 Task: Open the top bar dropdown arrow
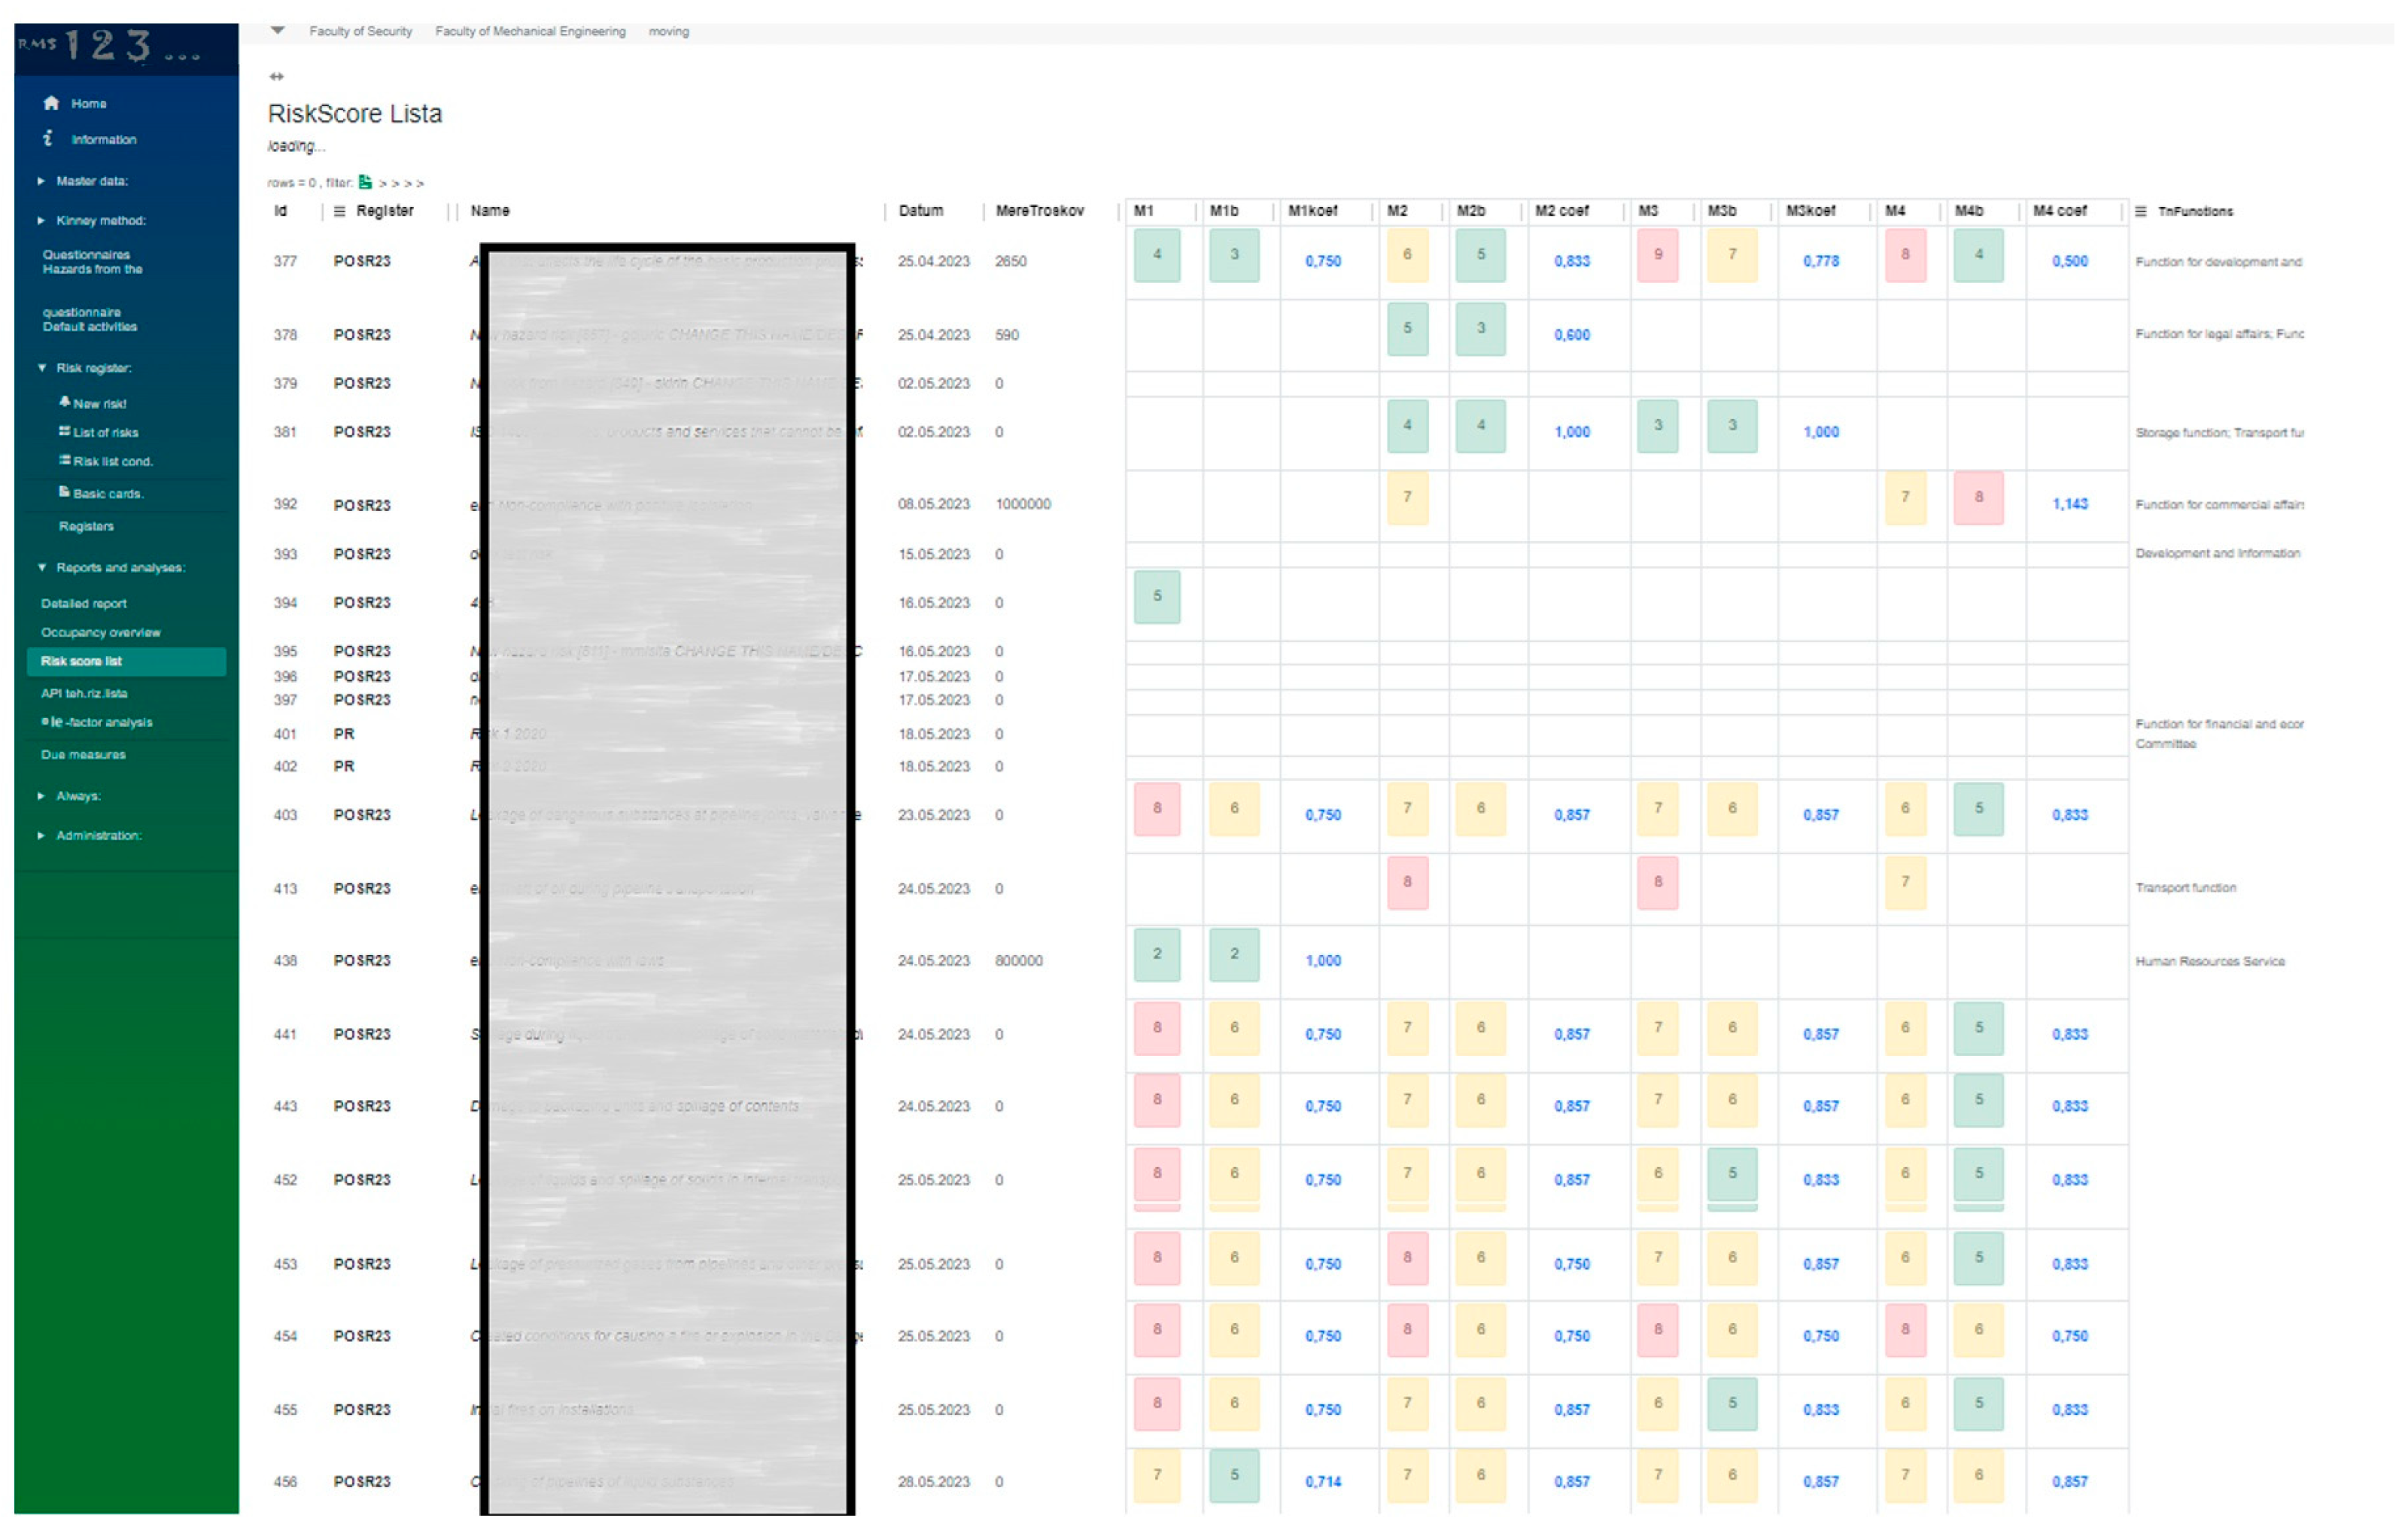tap(278, 31)
